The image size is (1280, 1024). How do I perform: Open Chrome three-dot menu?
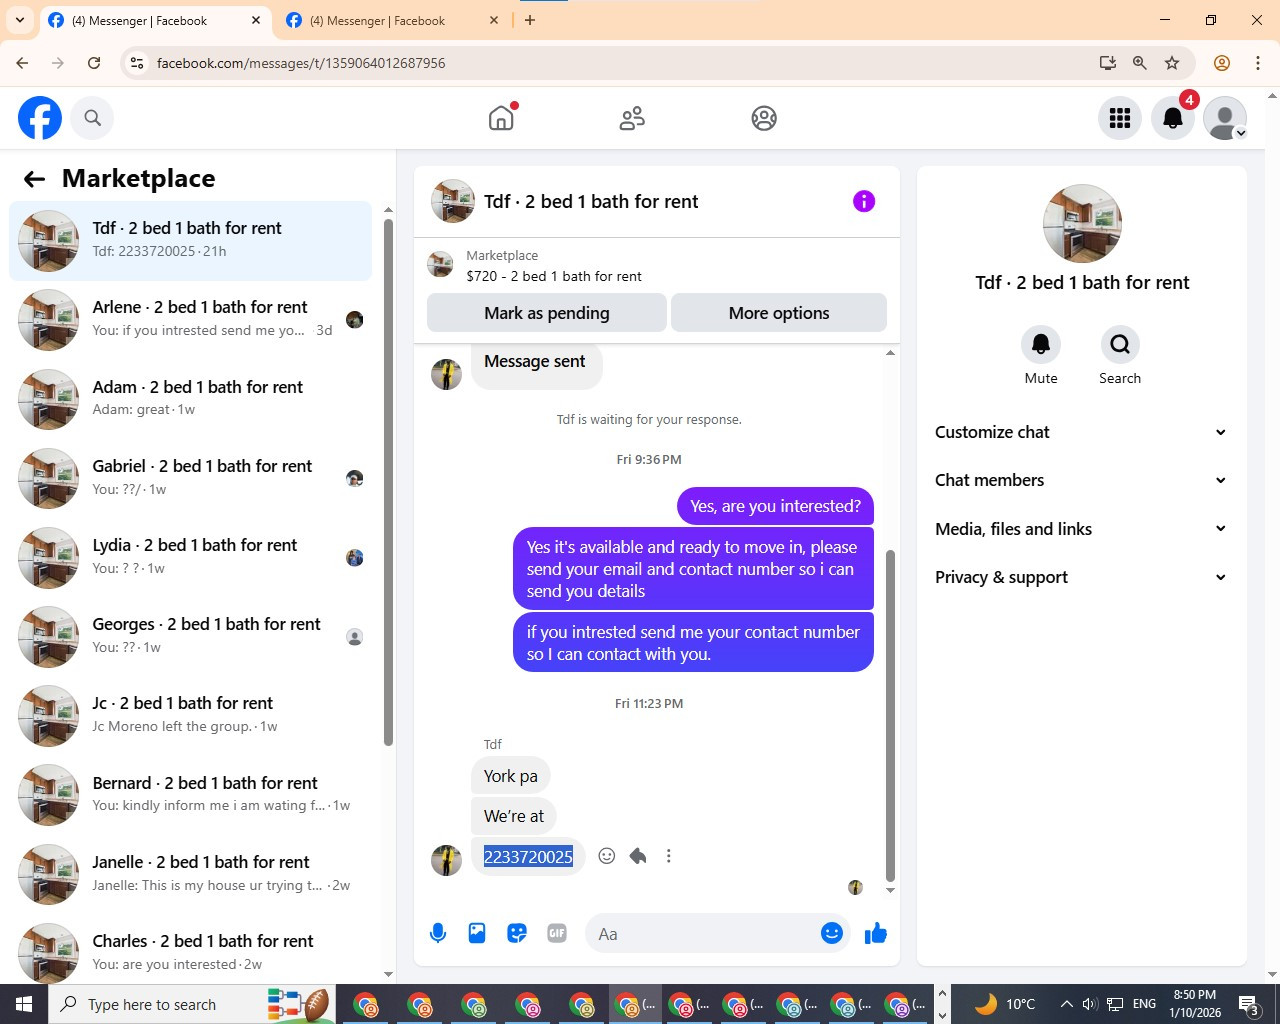coord(1258,63)
